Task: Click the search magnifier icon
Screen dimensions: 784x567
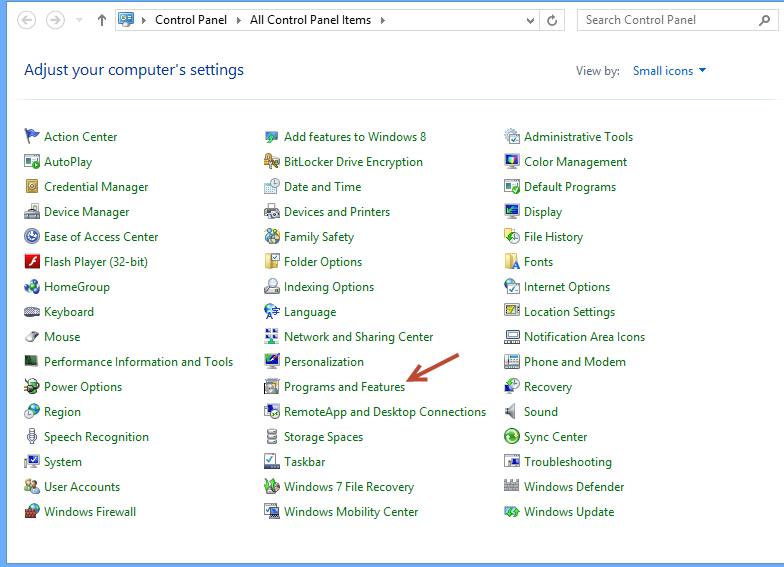Action: click(764, 20)
